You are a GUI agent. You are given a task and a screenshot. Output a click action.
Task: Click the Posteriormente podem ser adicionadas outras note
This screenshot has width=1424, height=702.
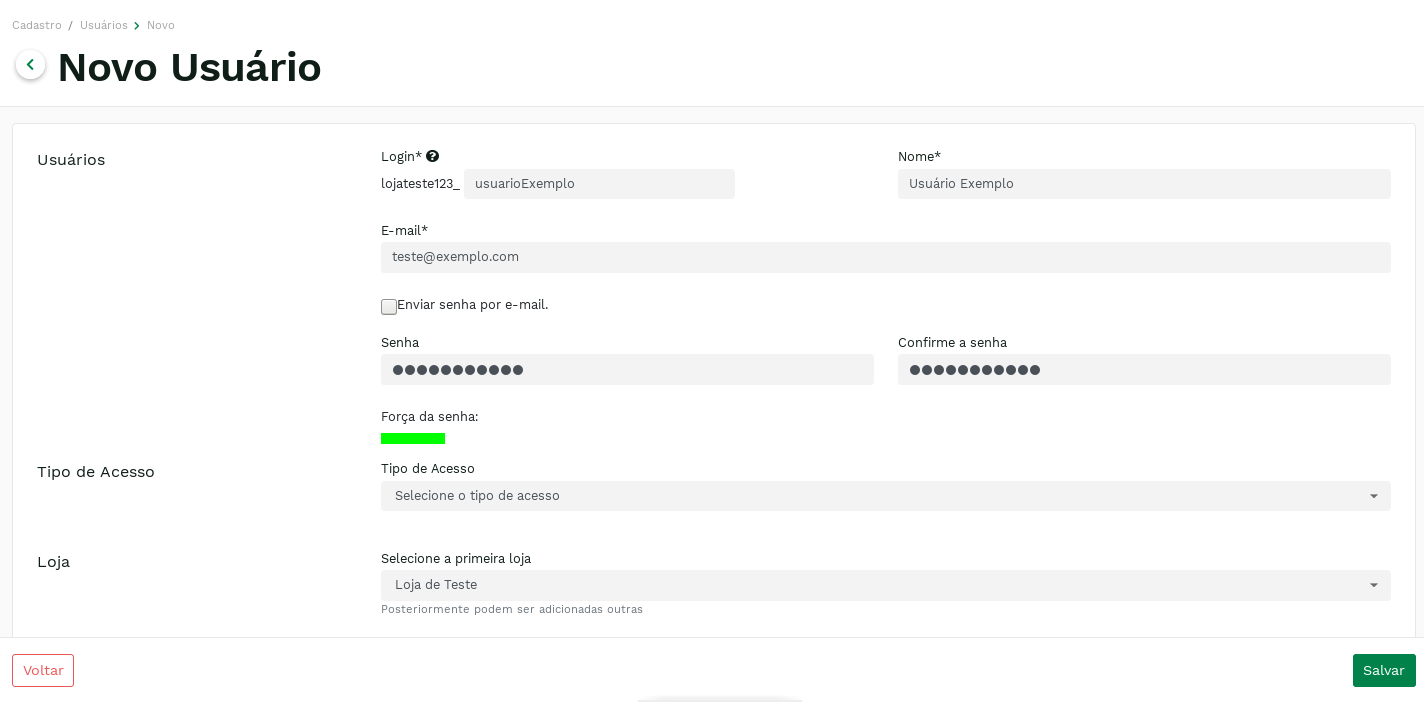[x=512, y=609]
